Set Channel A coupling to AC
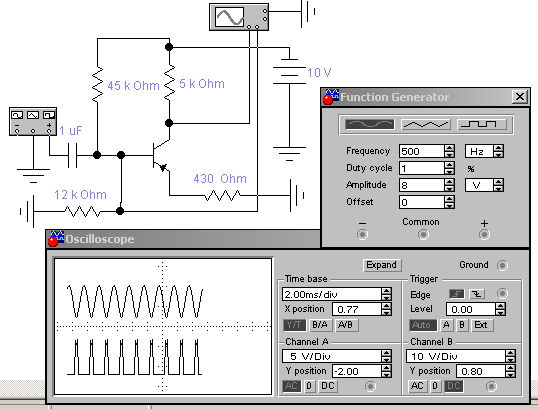Image resolution: width=538 pixels, height=409 pixels. pos(291,386)
